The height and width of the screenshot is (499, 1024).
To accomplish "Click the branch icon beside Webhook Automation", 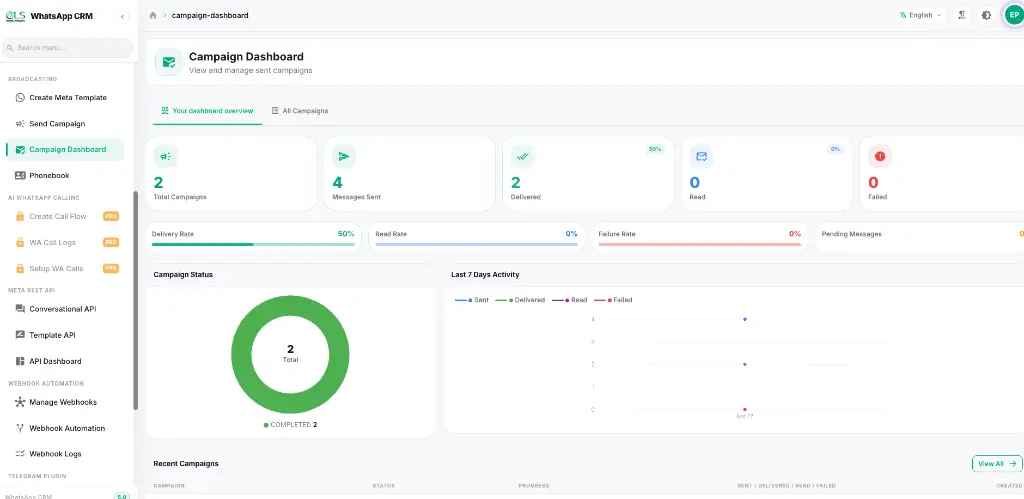I will point(20,428).
